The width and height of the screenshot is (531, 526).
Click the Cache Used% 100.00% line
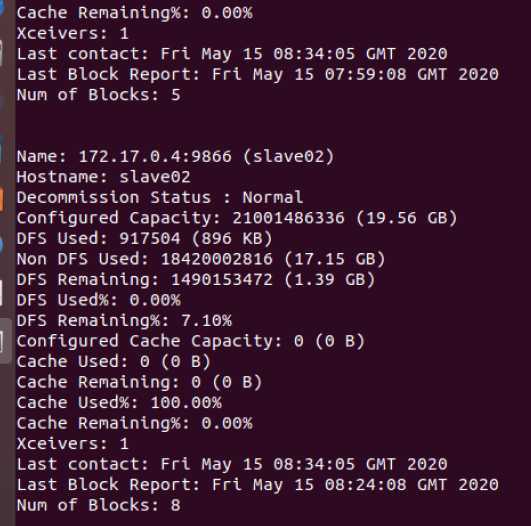(x=119, y=403)
